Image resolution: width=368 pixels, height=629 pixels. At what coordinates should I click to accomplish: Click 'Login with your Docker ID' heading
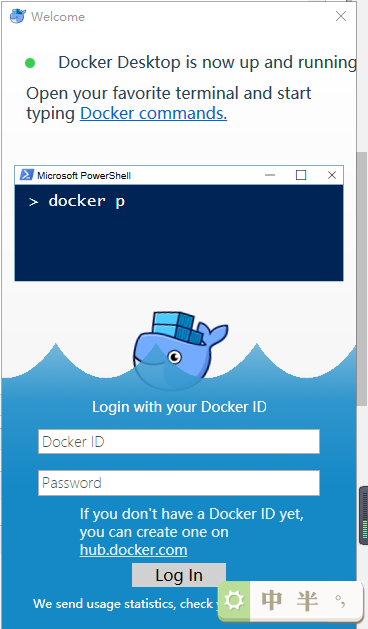point(179,407)
